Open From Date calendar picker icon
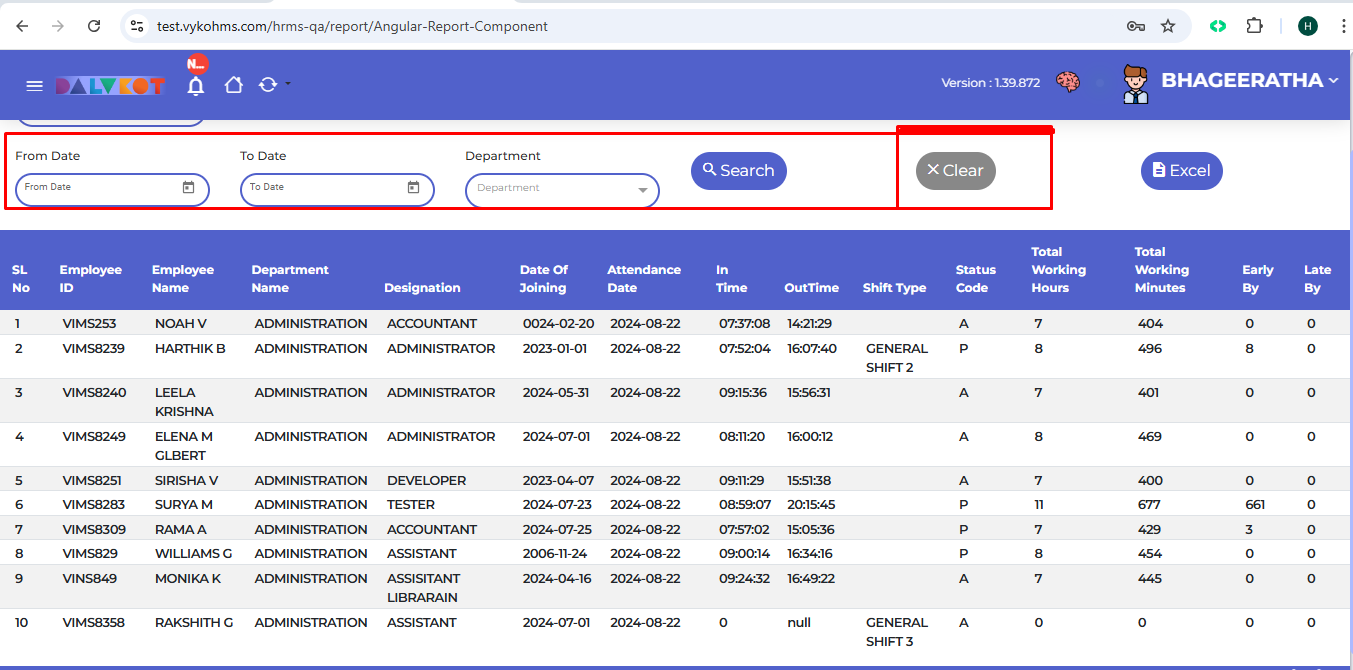Screen dimensions: 1353x670 188,188
